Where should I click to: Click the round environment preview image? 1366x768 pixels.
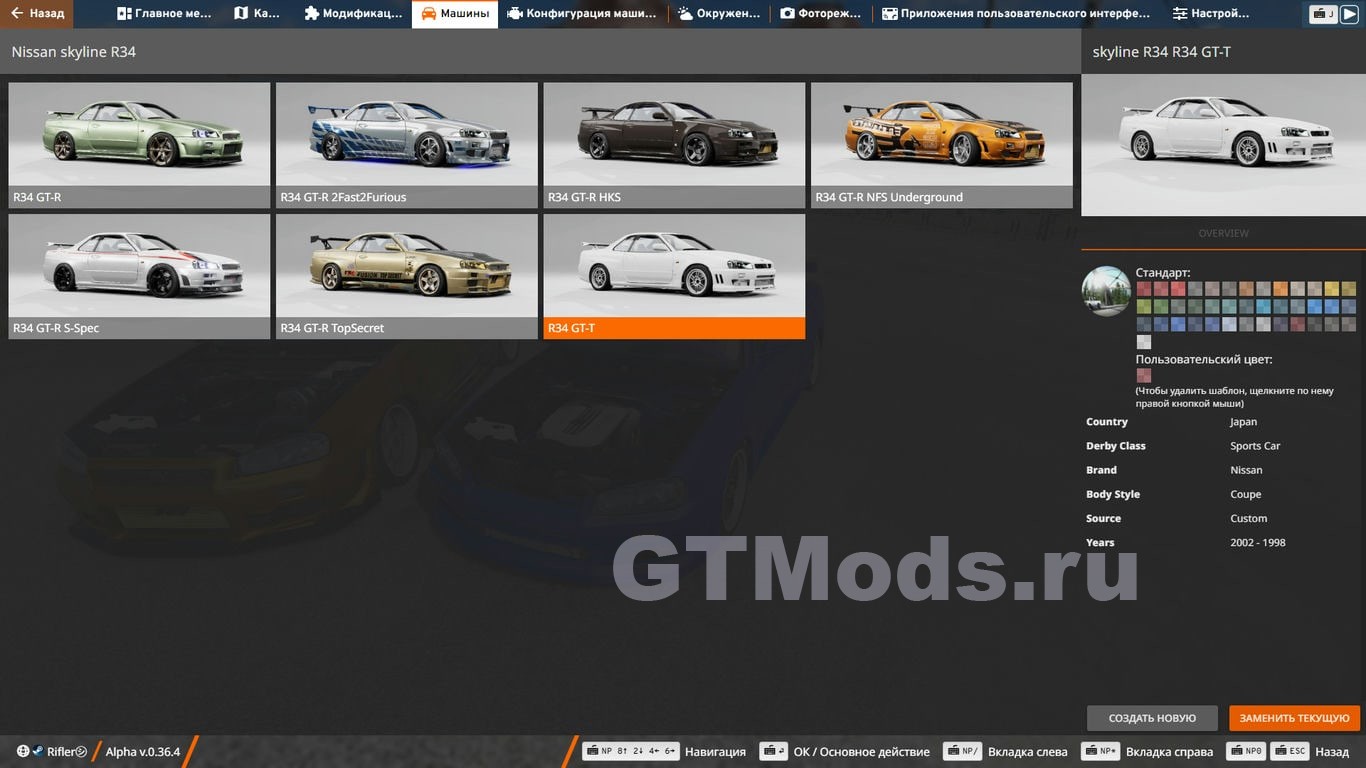click(x=1106, y=291)
